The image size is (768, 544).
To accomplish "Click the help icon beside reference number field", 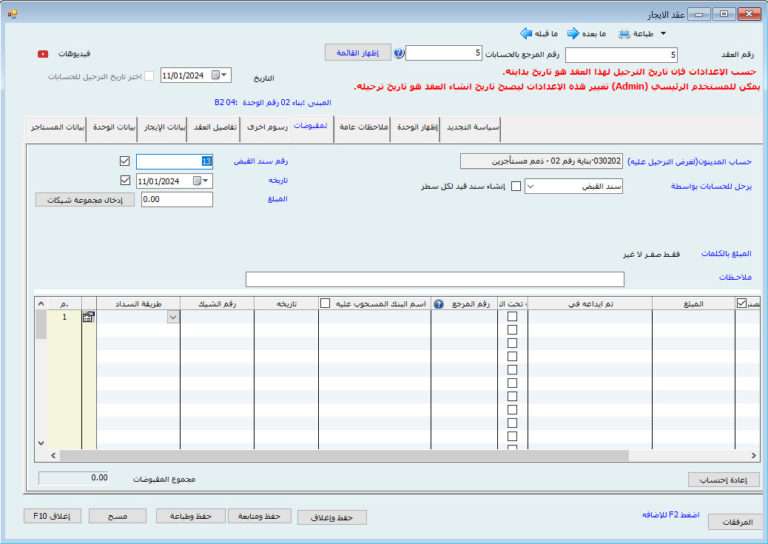I will point(399,53).
